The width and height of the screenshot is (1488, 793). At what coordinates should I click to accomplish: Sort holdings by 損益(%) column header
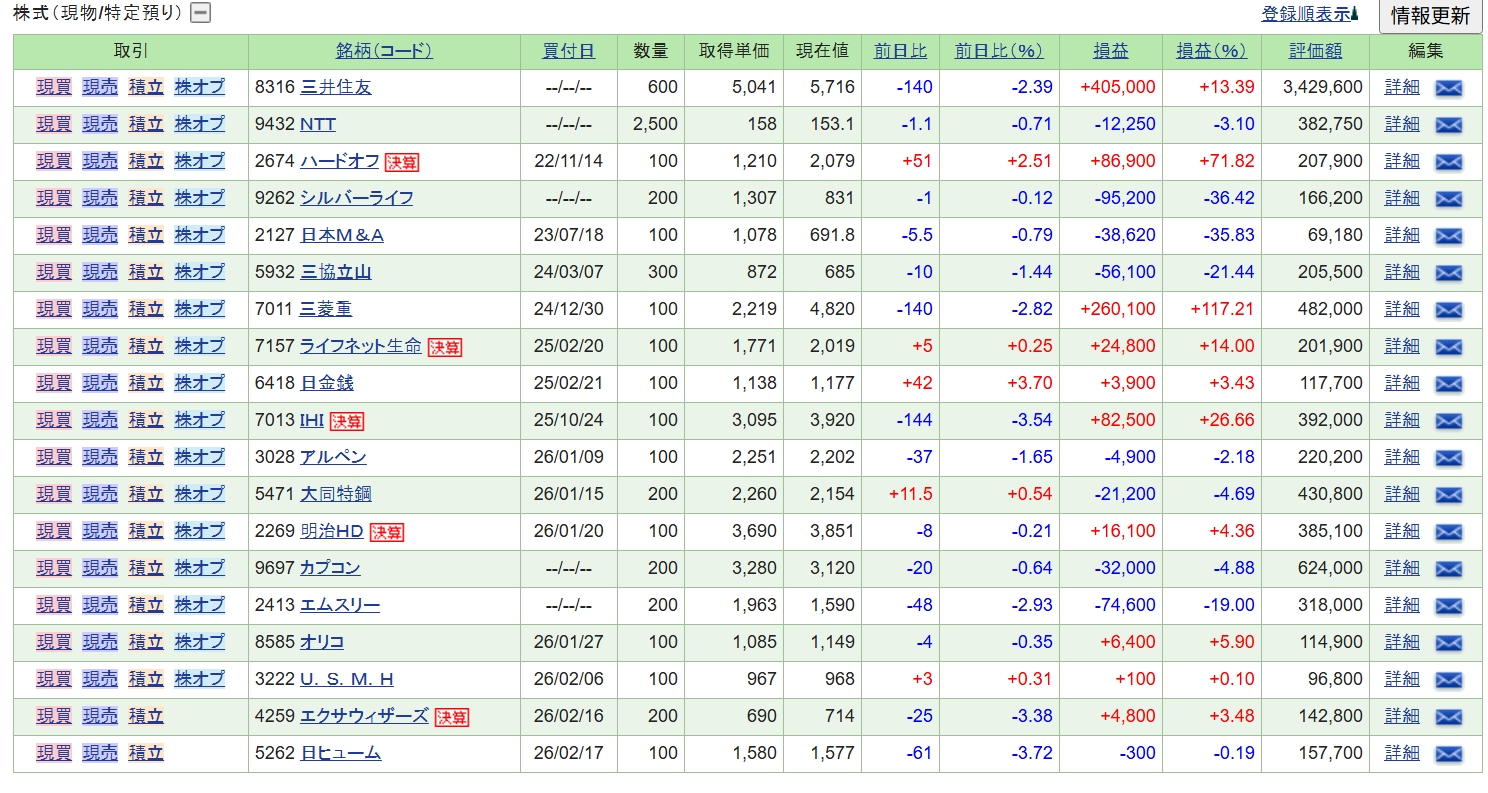click(1211, 51)
